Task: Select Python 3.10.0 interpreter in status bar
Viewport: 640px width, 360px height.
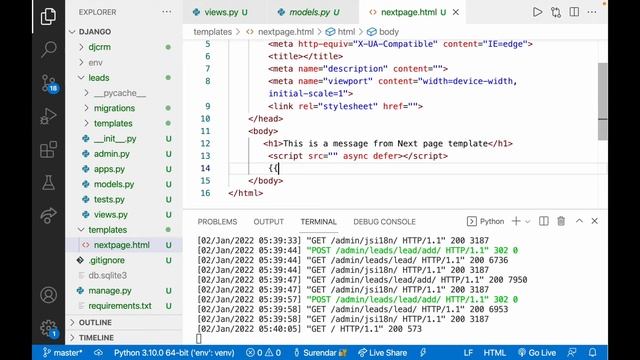Action: click(174, 353)
